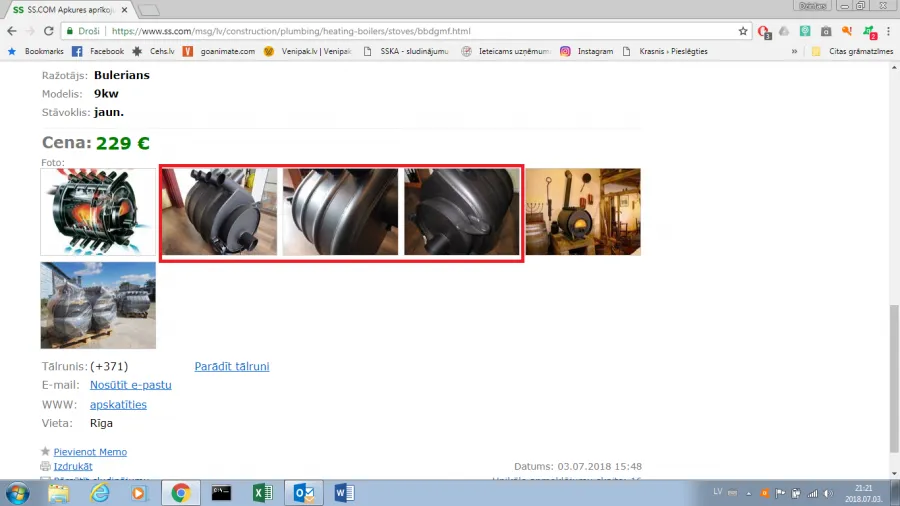Open the first black stove photo on wood floor

click(x=219, y=212)
